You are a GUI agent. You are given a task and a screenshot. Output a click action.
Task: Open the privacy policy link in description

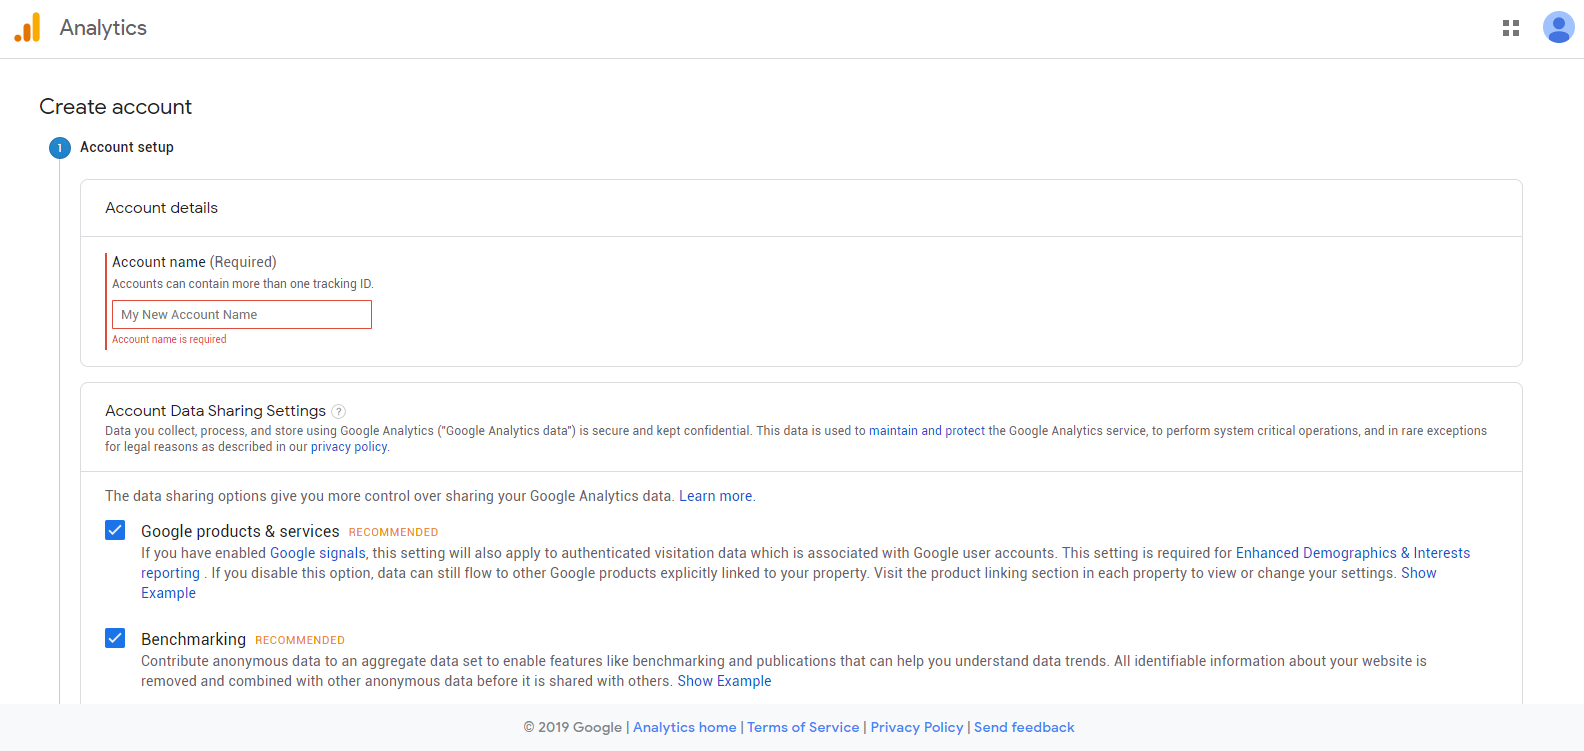[349, 447]
